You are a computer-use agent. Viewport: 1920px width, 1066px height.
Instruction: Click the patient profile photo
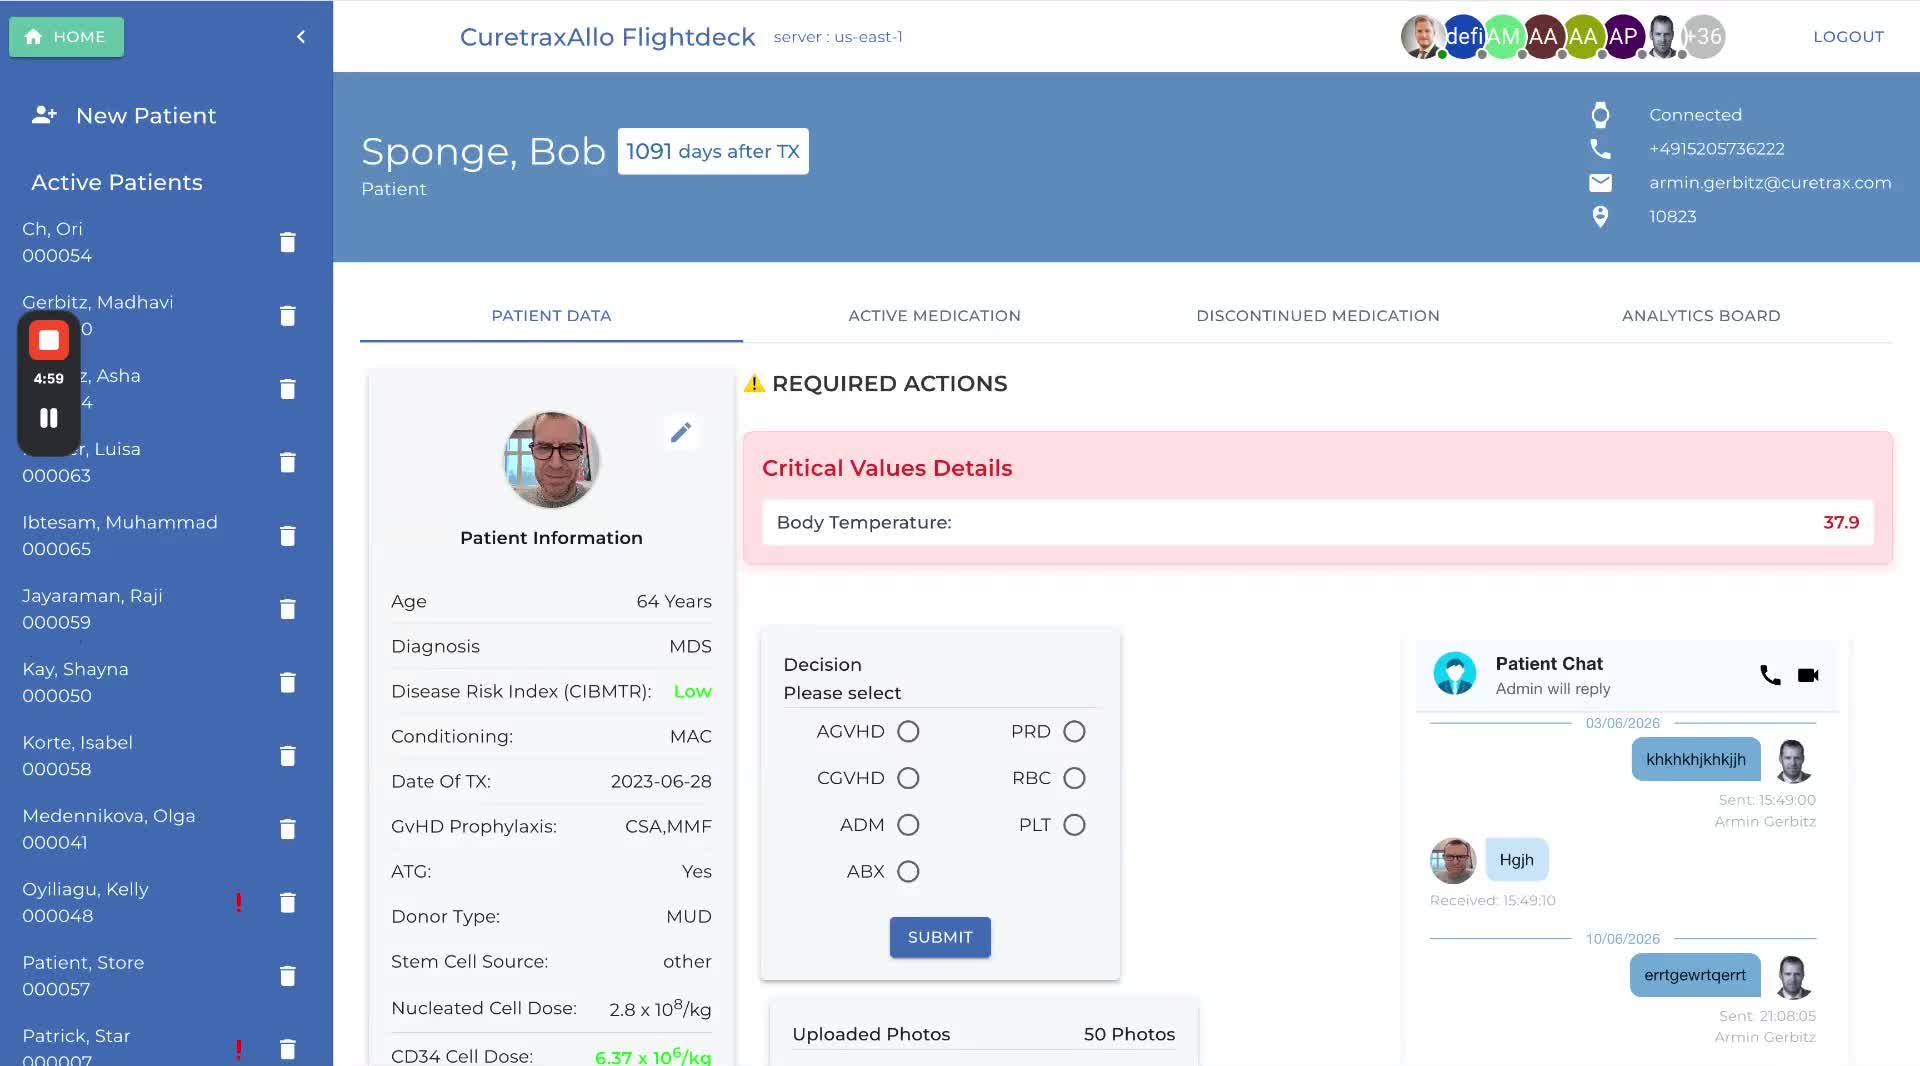click(x=551, y=460)
